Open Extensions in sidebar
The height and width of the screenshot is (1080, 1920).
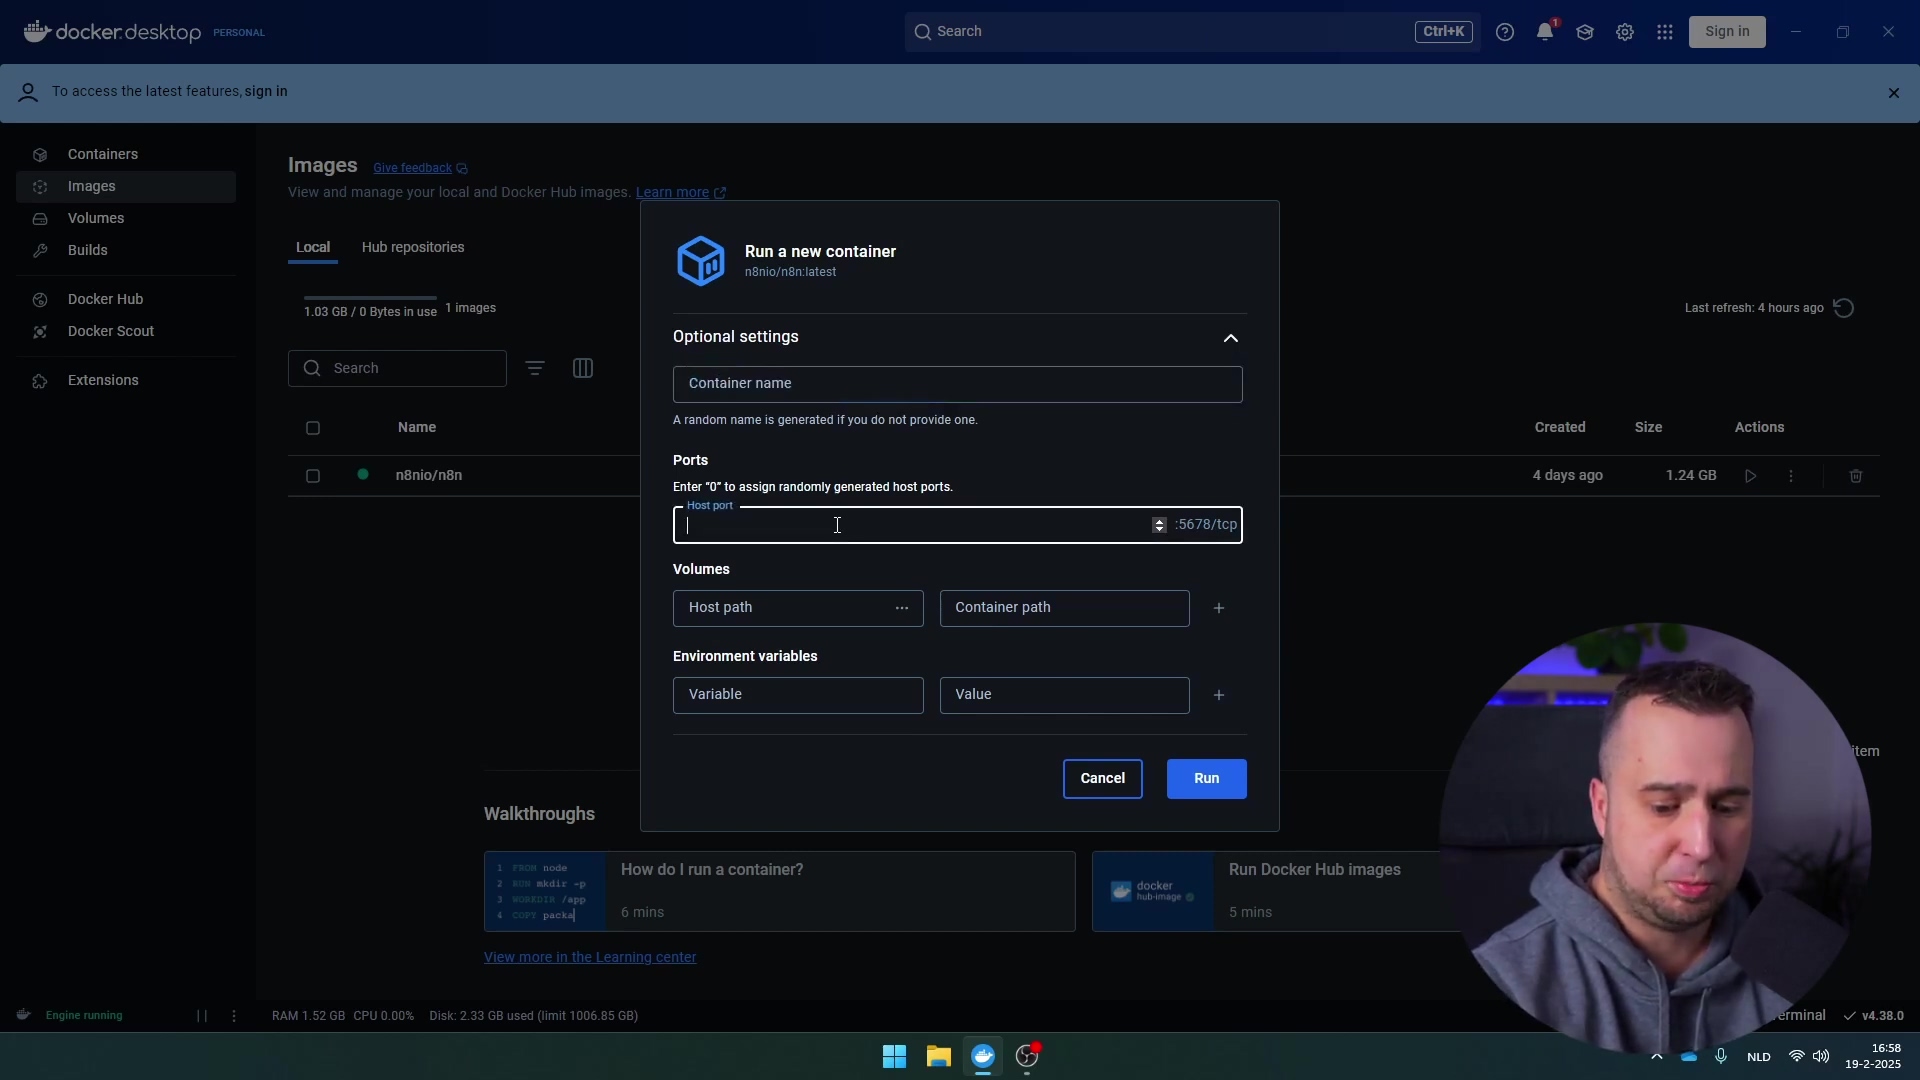coord(103,381)
